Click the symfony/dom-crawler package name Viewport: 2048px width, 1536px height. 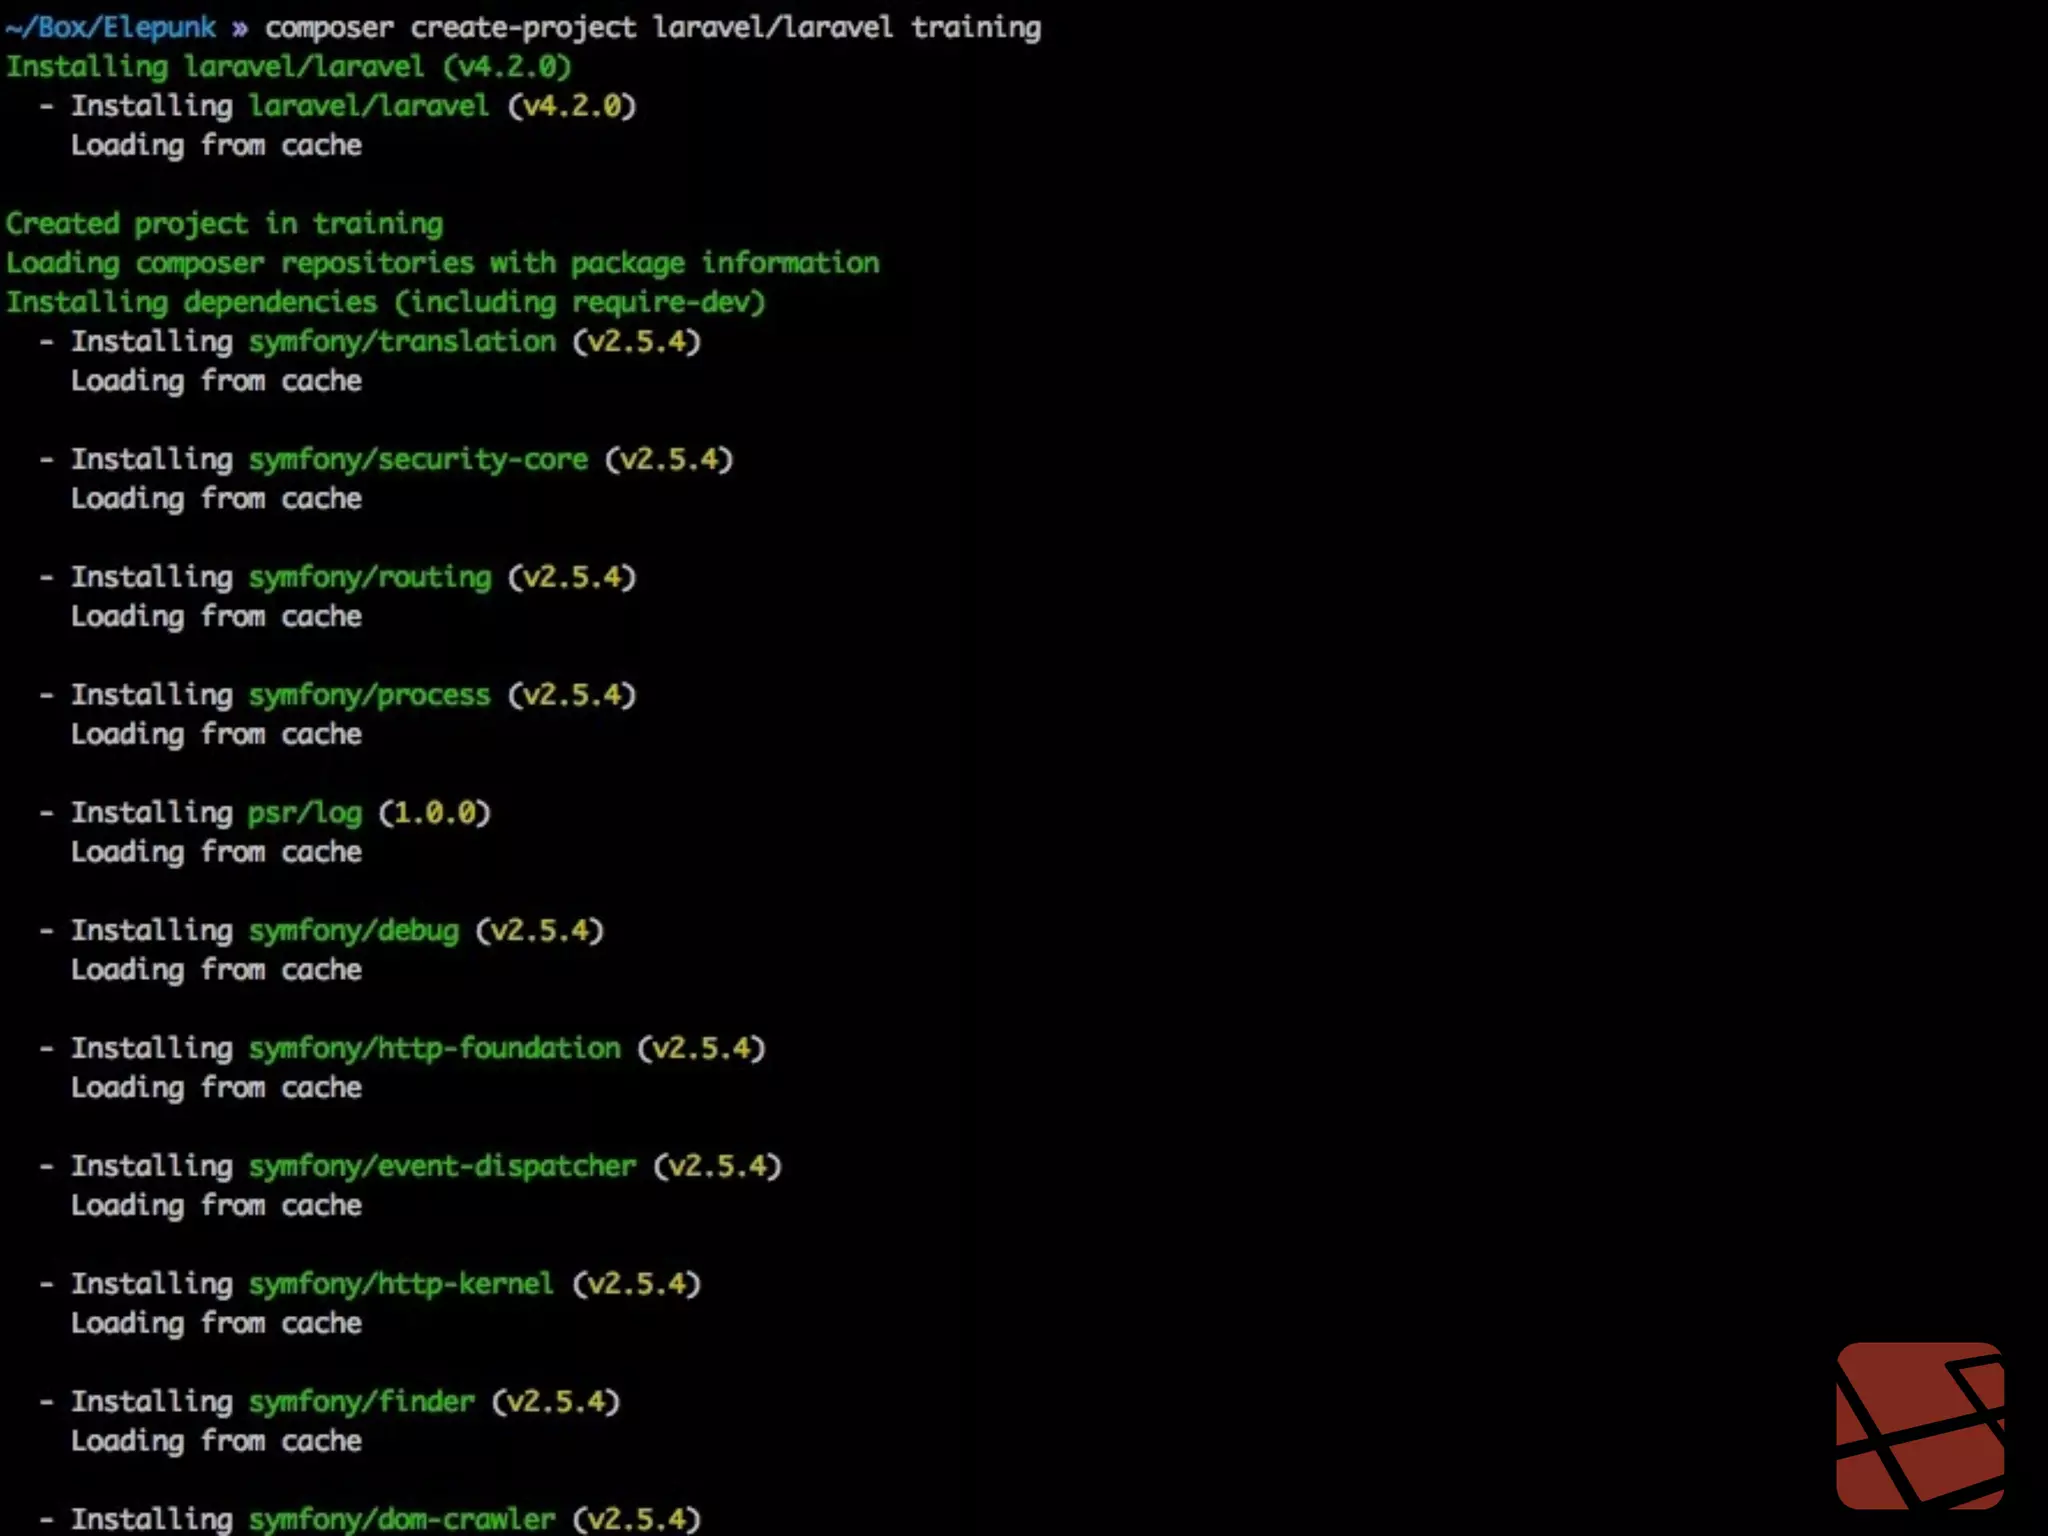coord(401,1519)
